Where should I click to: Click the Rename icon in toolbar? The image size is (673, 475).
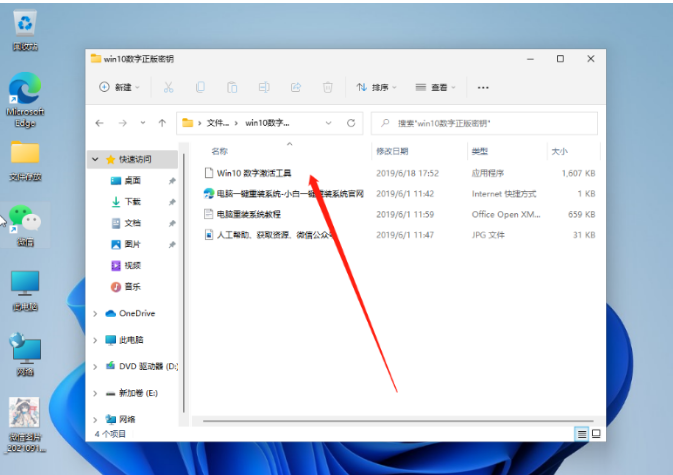tap(264, 88)
